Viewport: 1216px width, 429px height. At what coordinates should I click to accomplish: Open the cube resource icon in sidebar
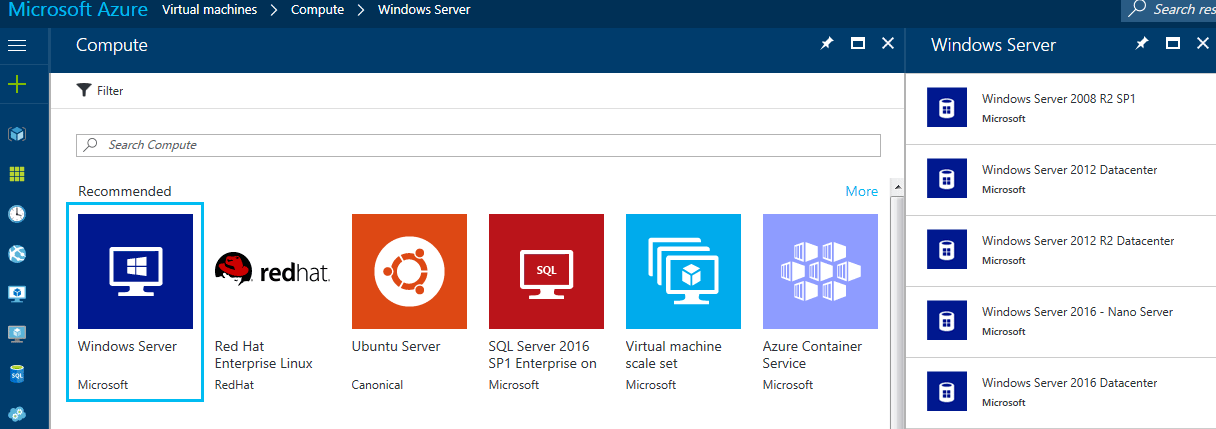tap(16, 133)
